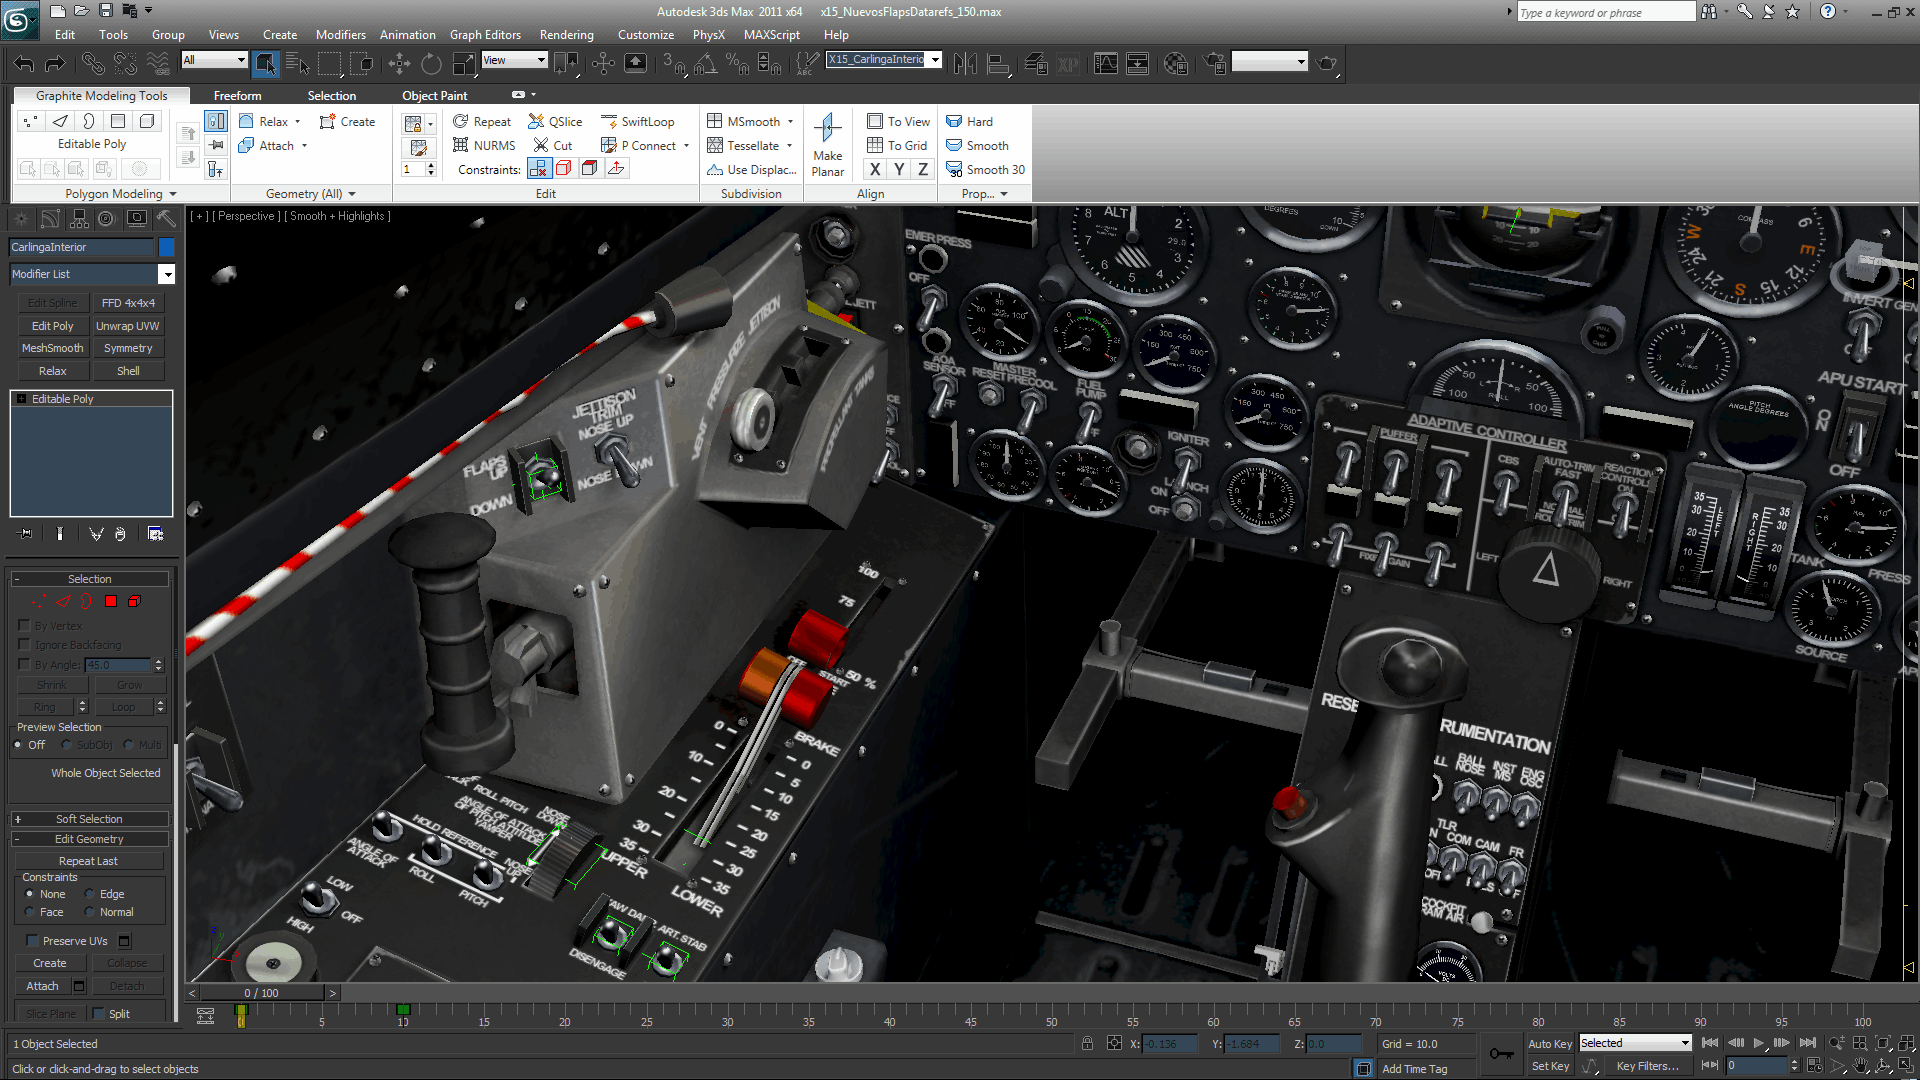Select the Edge constraint radio button
This screenshot has height=1080, width=1920.
90,894
